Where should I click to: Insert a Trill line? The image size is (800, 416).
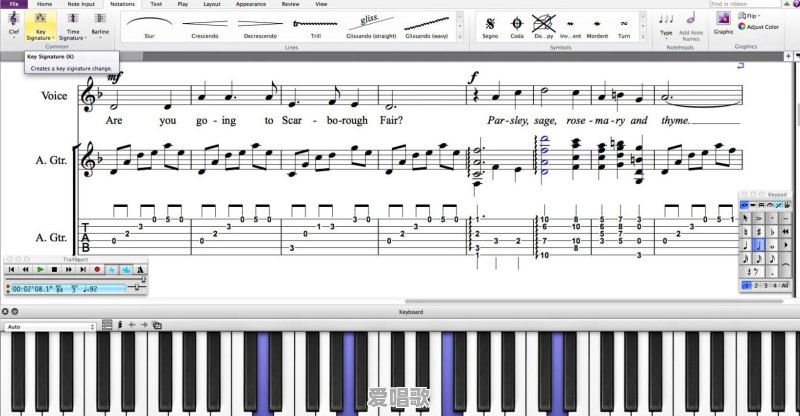click(315, 27)
